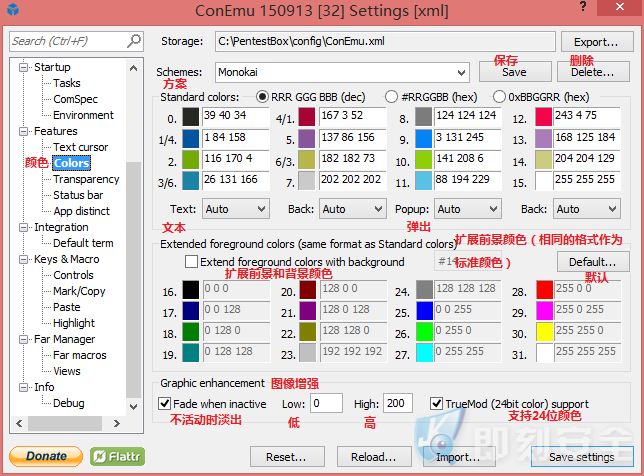This screenshot has width=644, height=476.
Task: Click the Save settings button
Action: coord(582,457)
